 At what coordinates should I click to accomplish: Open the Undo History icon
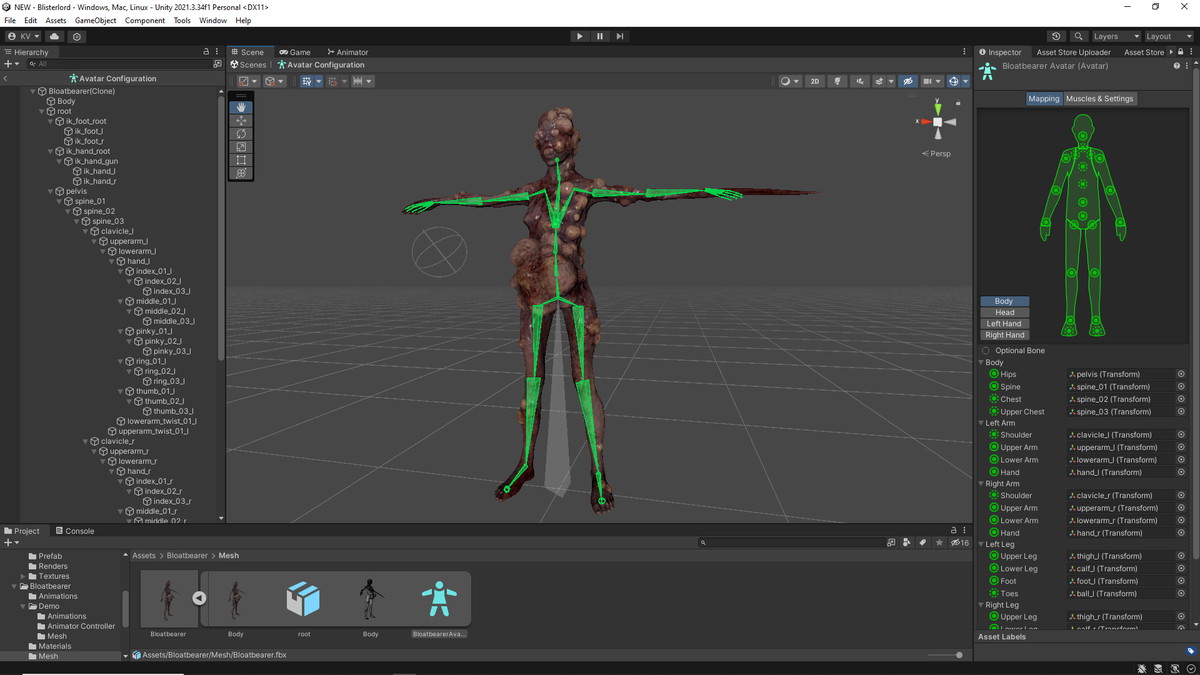click(1057, 36)
